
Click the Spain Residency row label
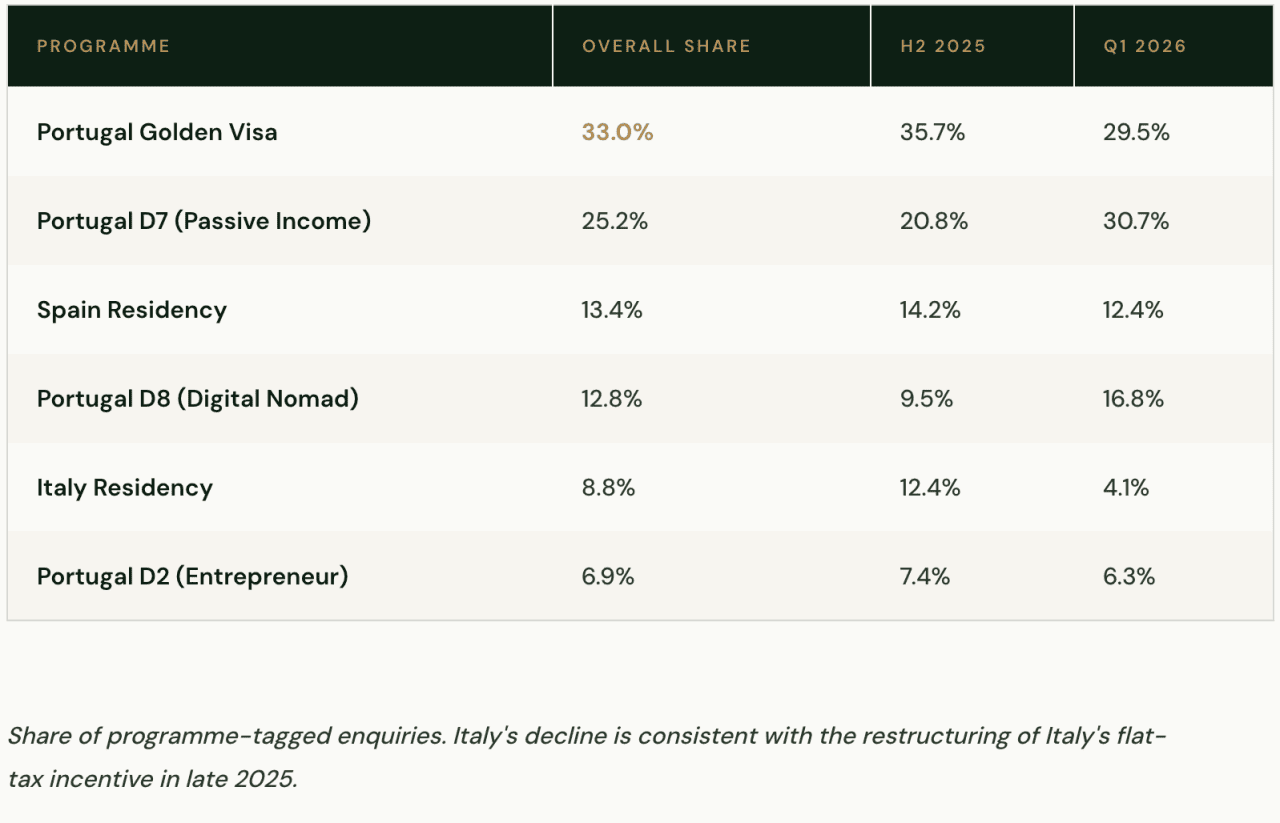point(132,310)
